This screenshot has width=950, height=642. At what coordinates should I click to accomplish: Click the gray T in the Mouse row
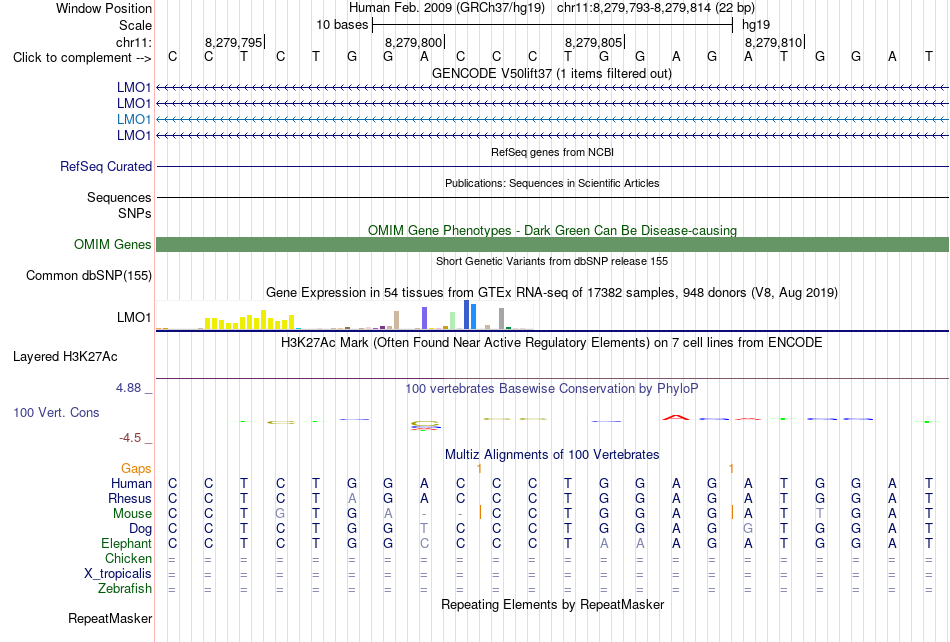pyautogui.click(x=820, y=514)
